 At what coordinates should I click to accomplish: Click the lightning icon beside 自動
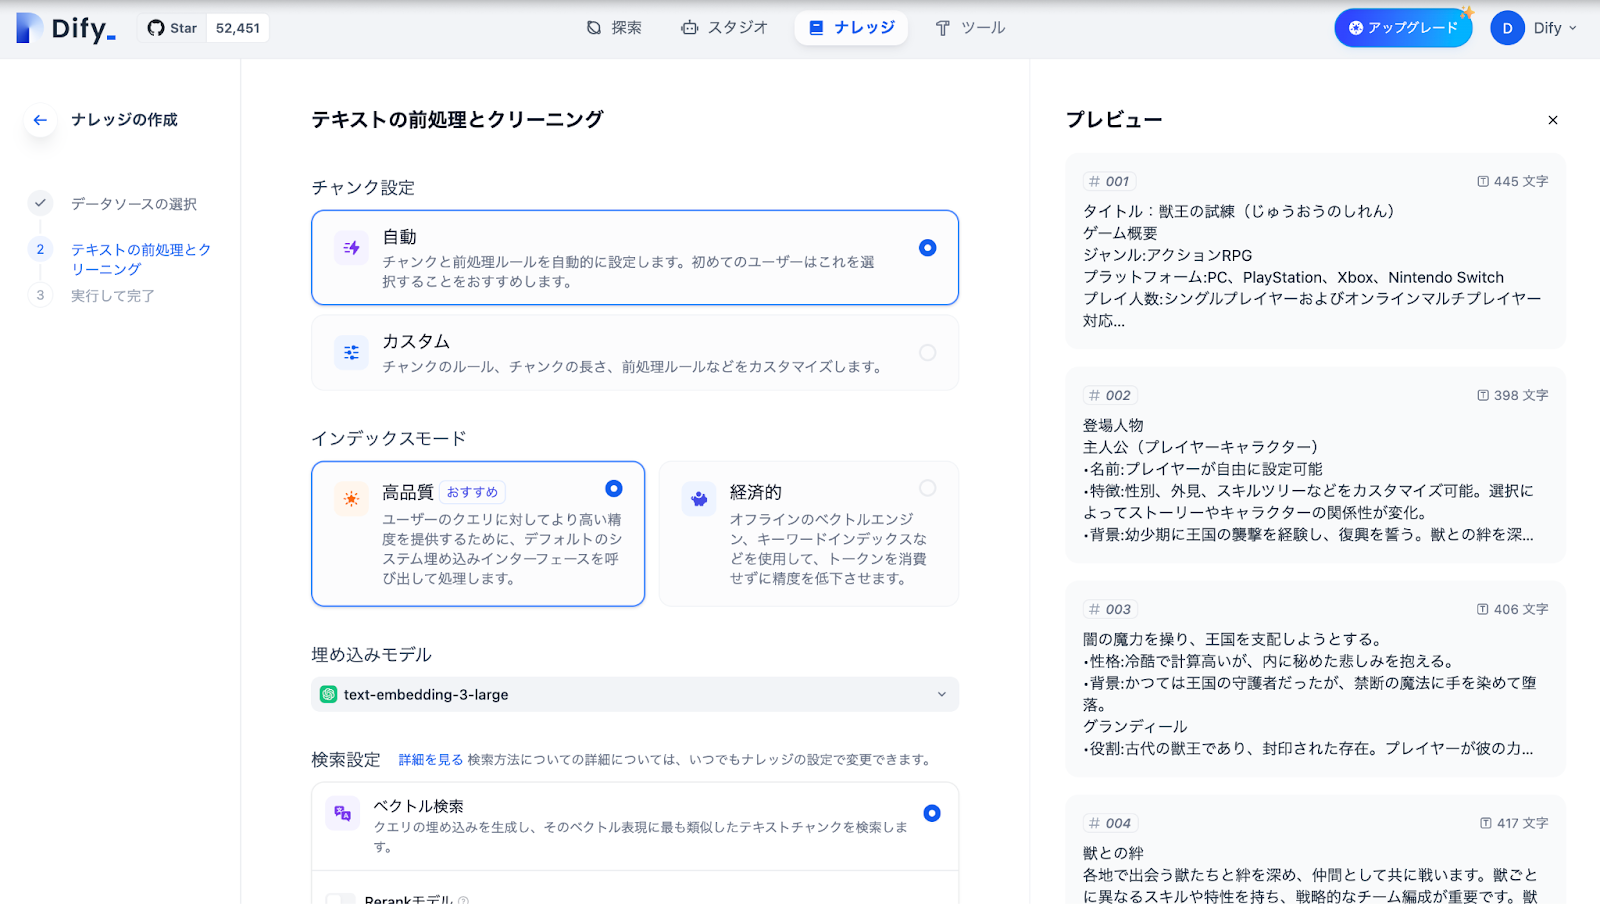pos(351,247)
